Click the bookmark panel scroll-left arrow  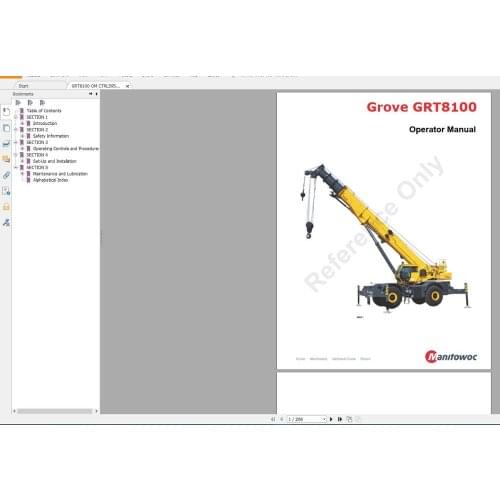point(14,411)
